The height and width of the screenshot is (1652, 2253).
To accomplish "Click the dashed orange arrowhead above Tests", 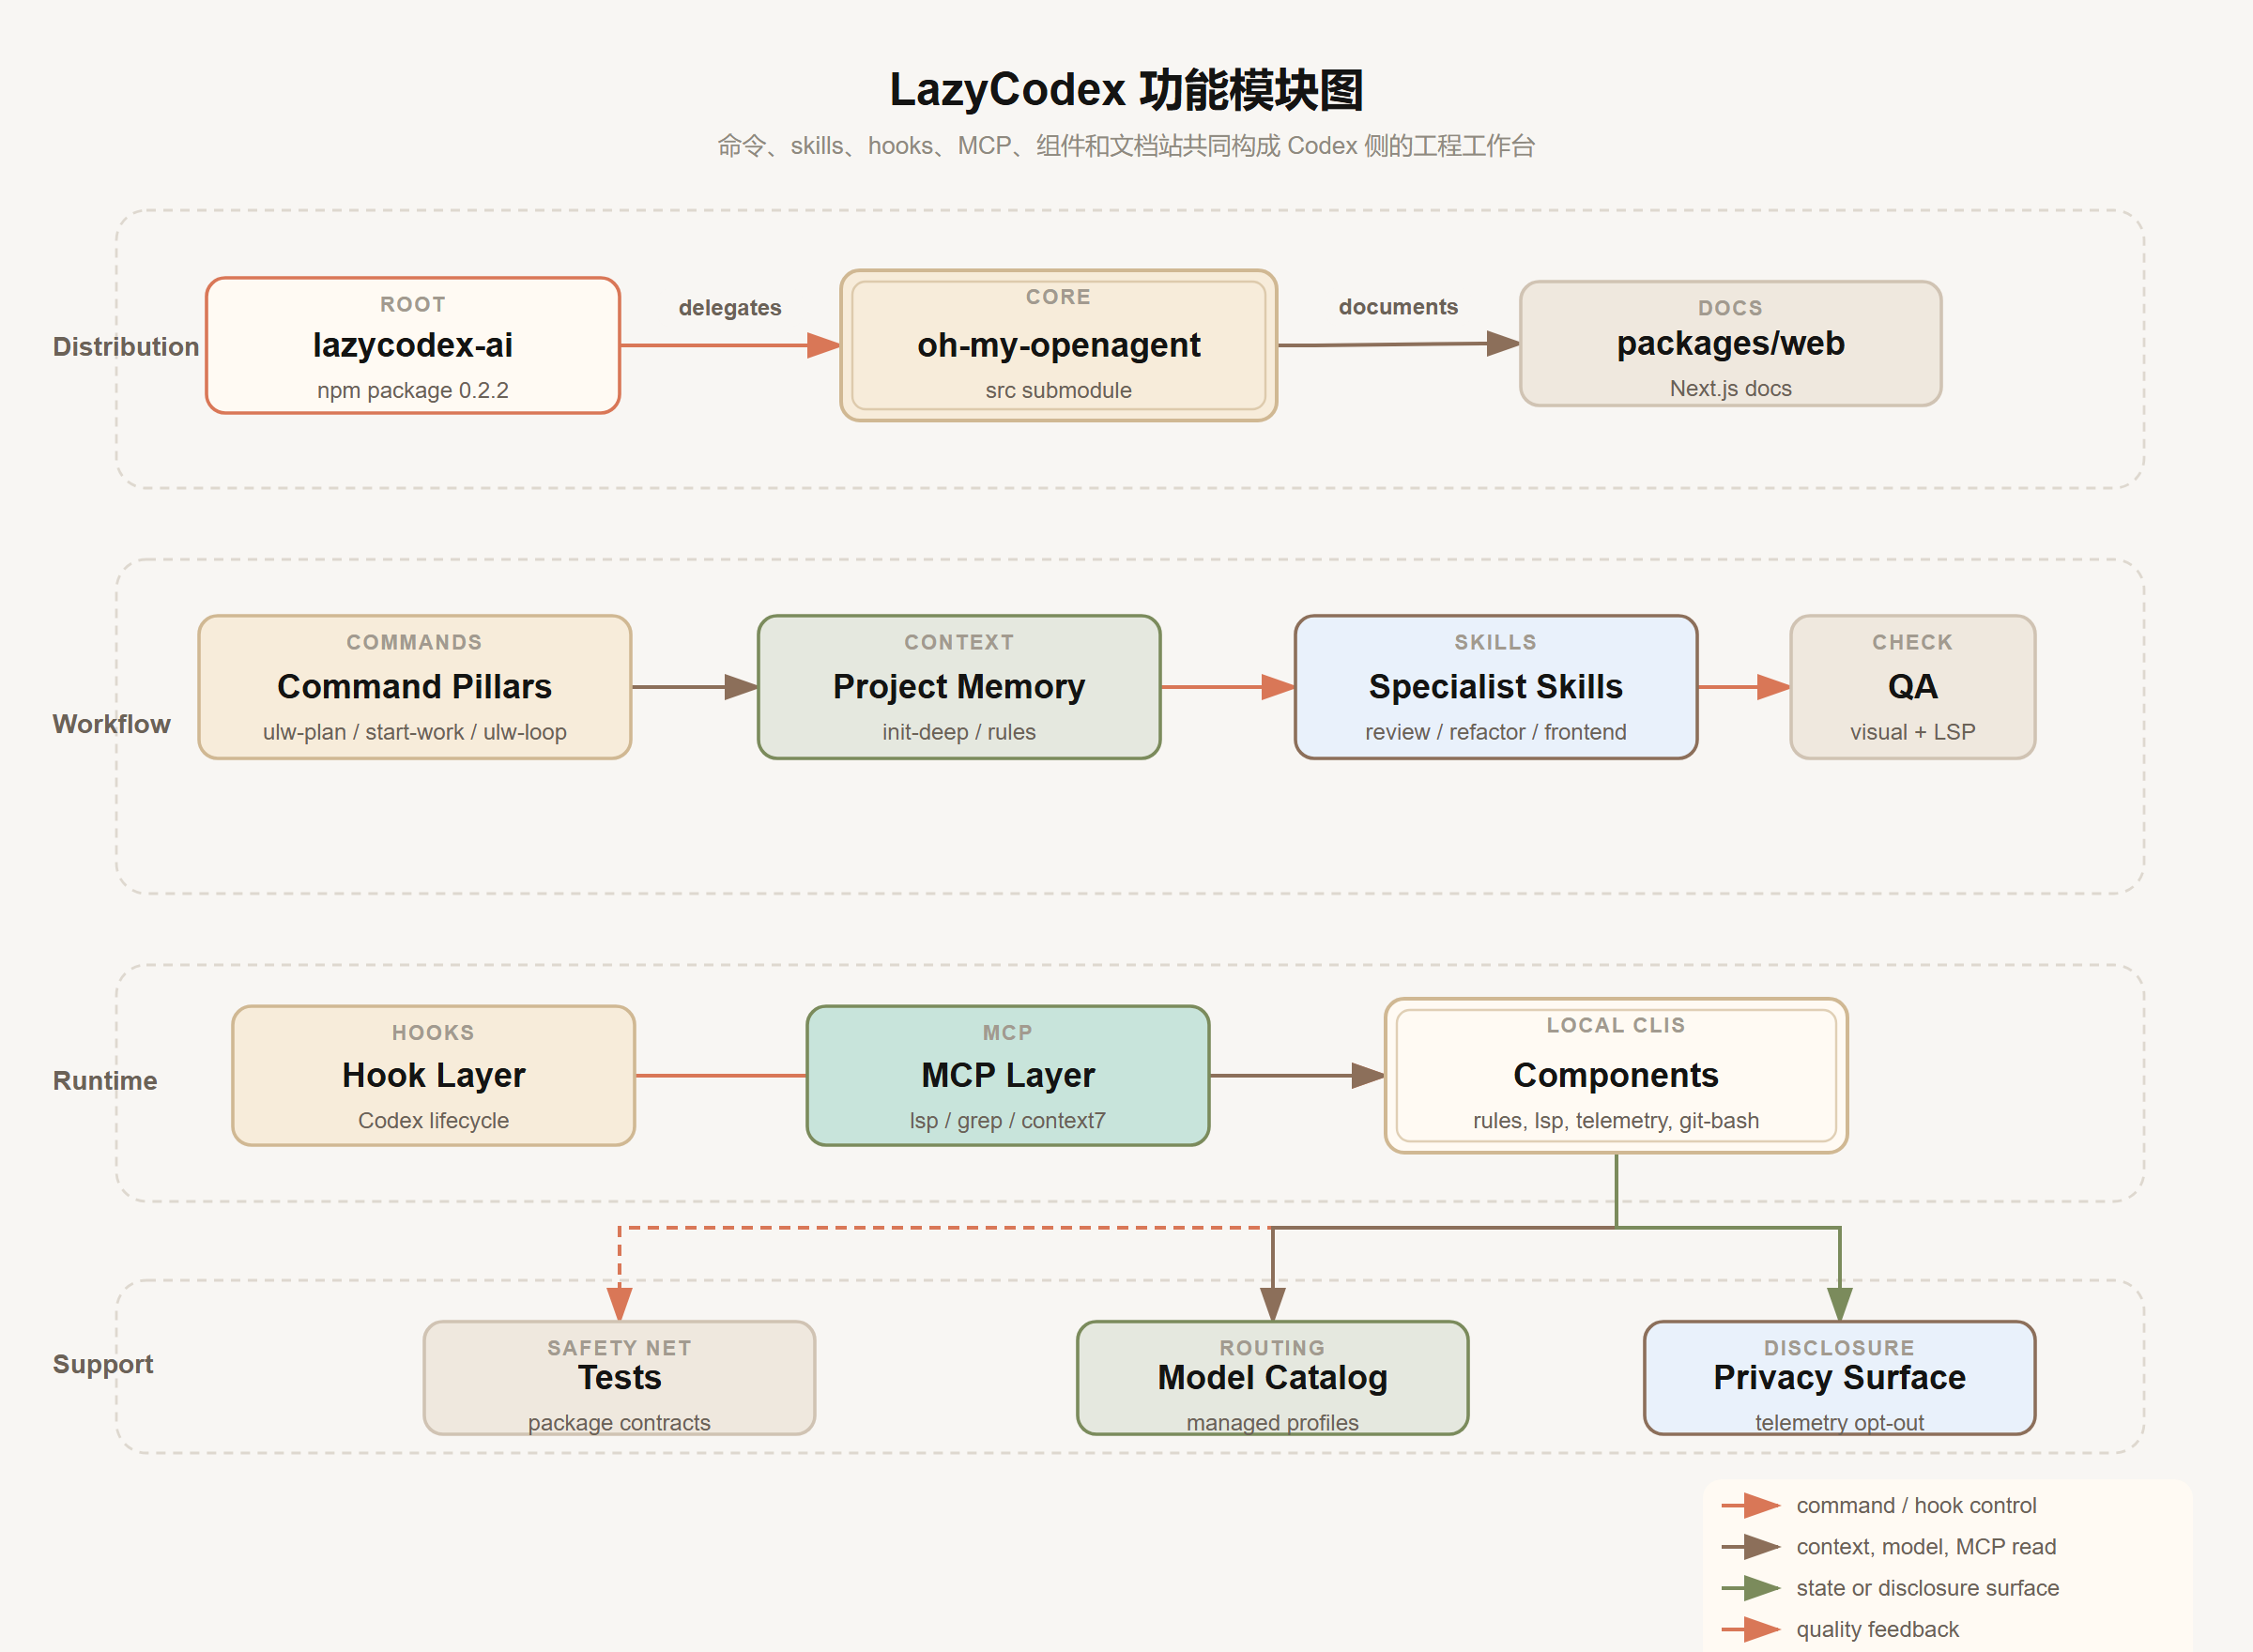I will (x=619, y=1304).
